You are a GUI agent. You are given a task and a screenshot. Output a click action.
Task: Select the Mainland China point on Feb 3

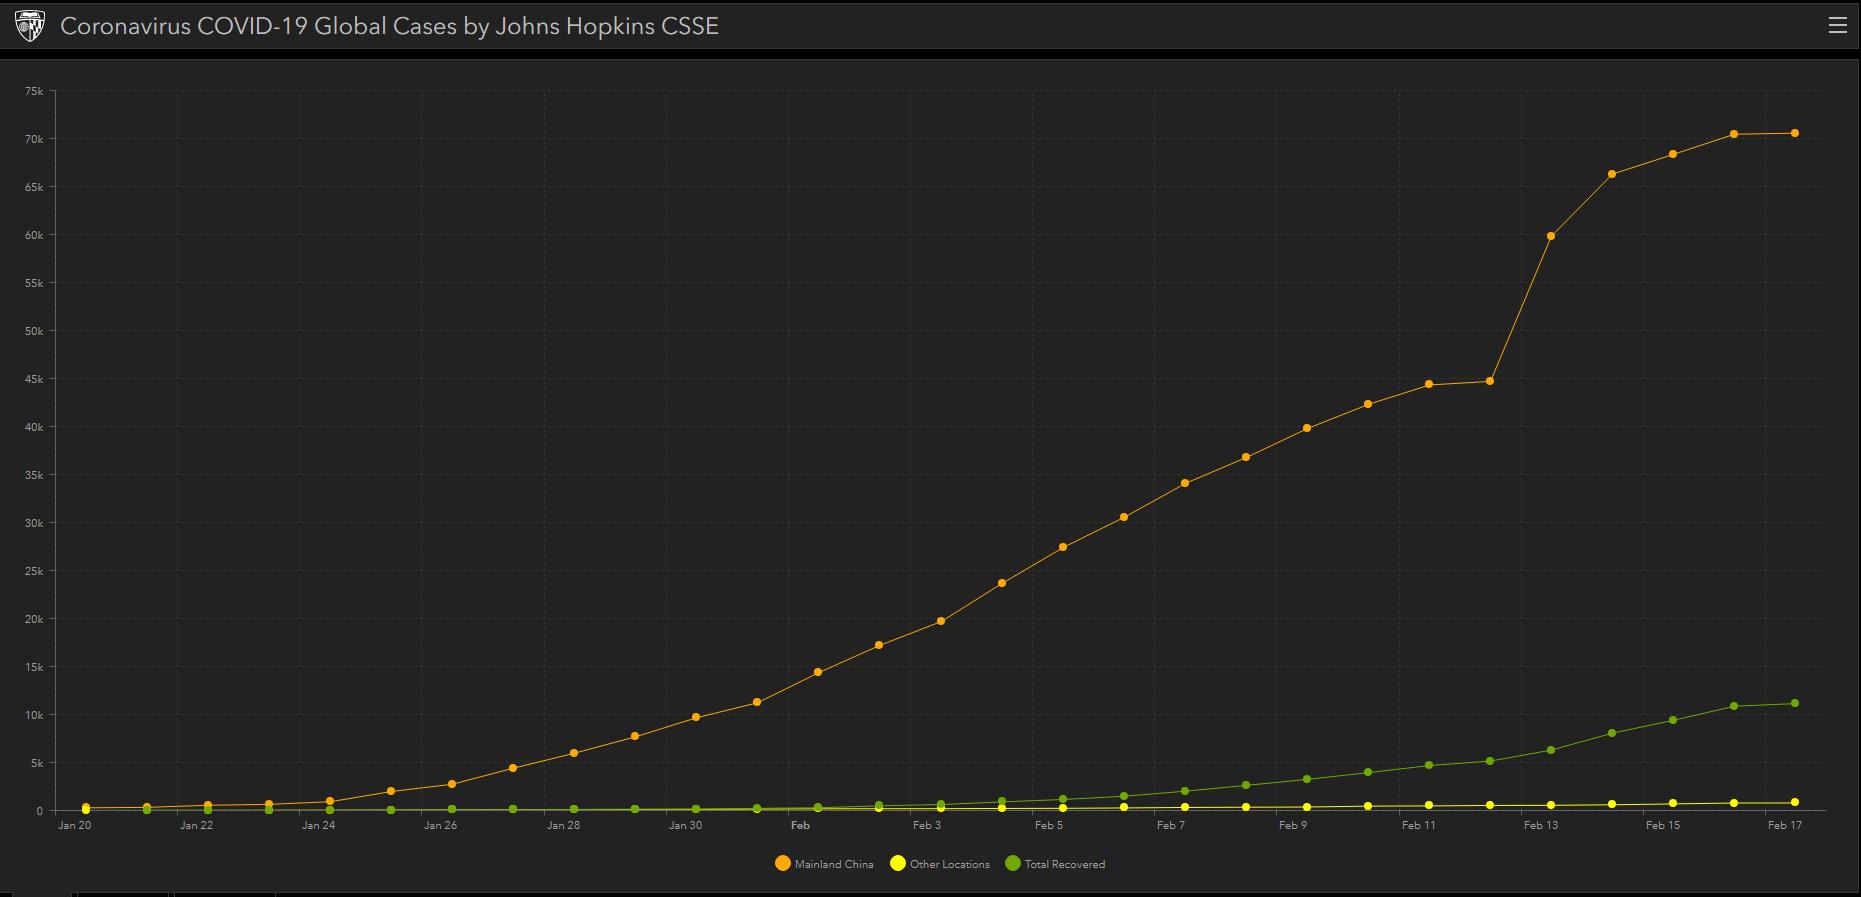click(x=941, y=622)
